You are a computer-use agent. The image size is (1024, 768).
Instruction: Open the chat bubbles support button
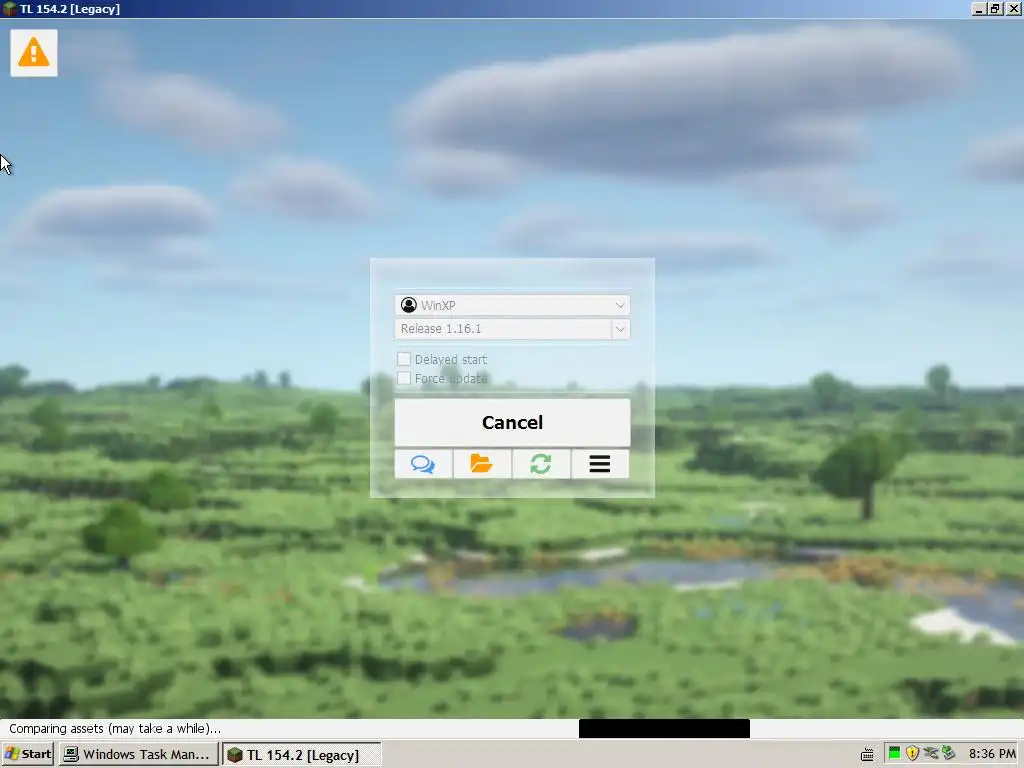tap(423, 464)
